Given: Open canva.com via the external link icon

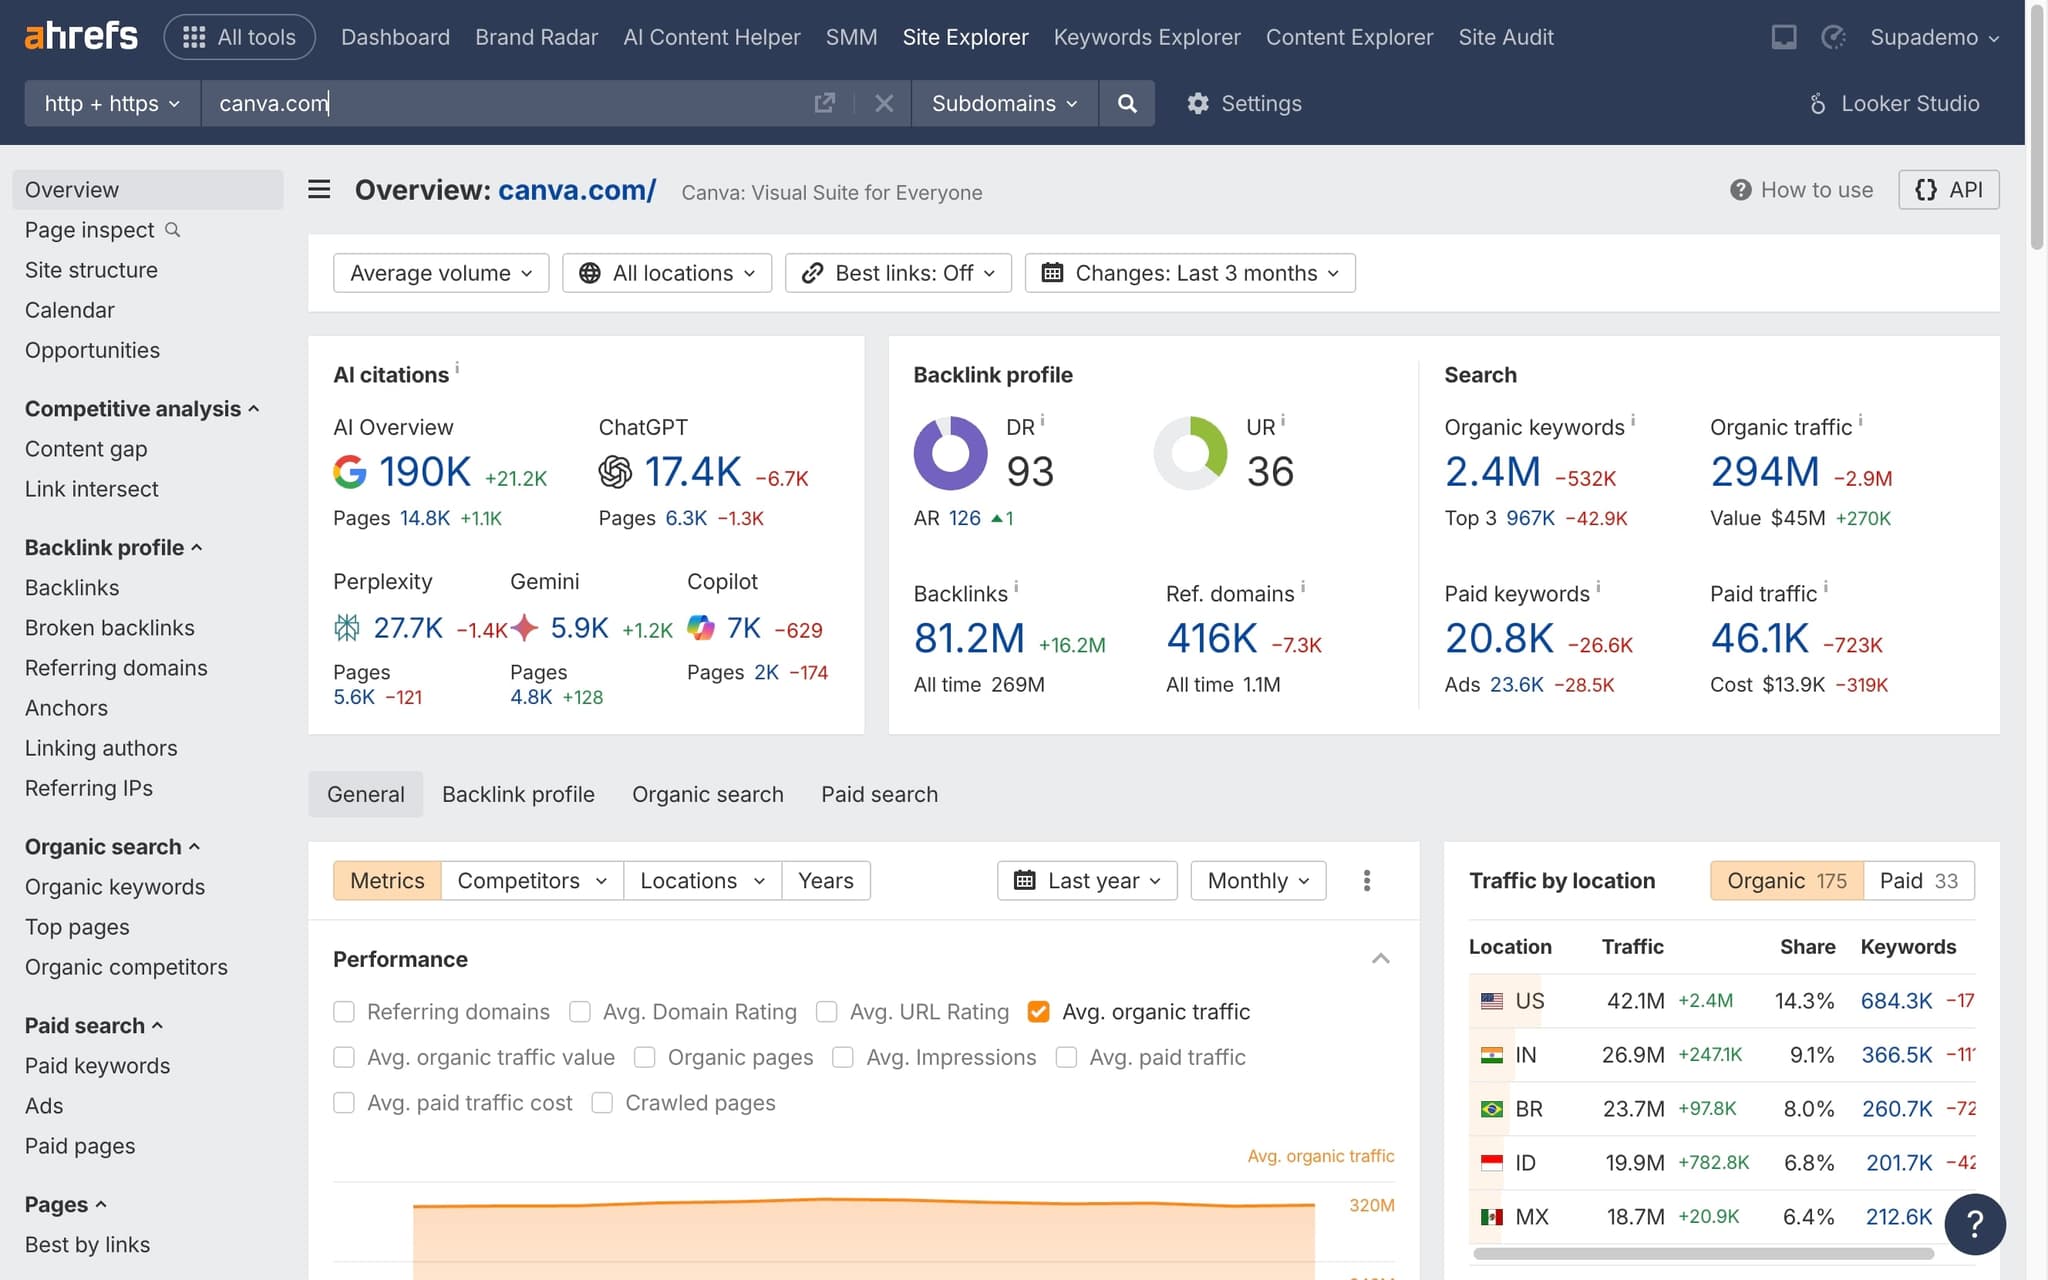Looking at the screenshot, I should pos(825,103).
